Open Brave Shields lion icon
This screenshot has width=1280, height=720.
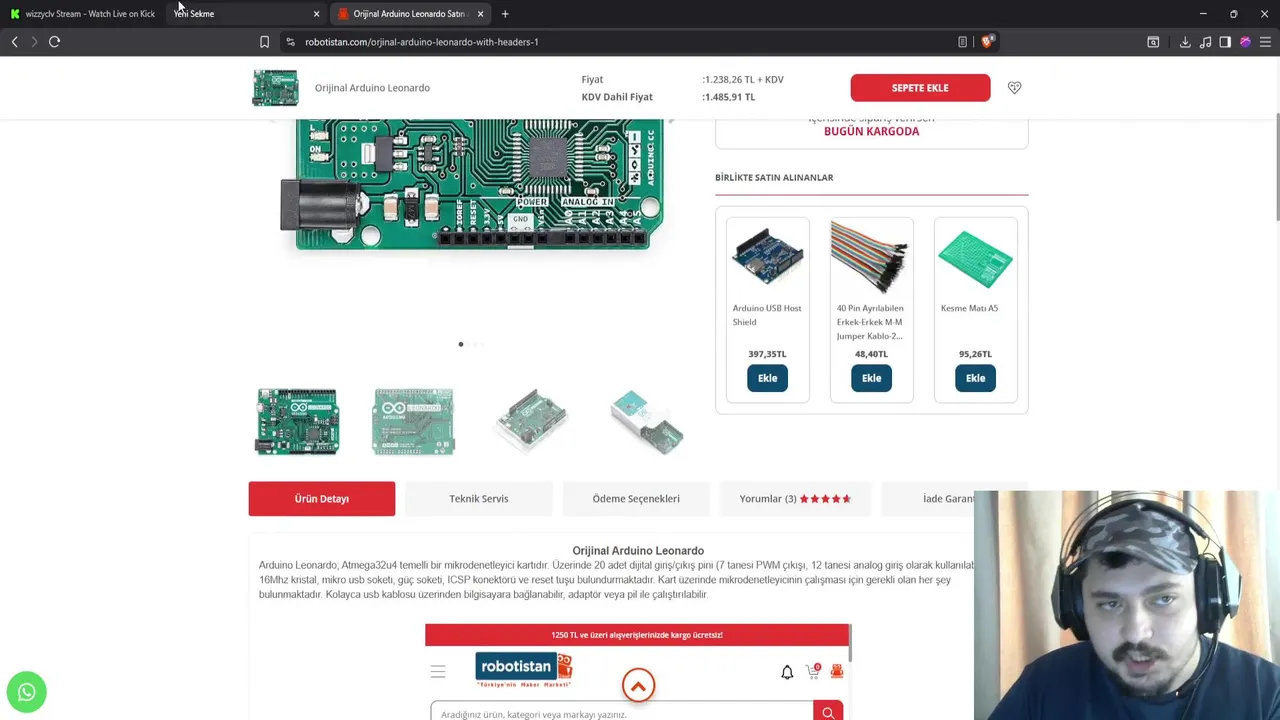987,42
